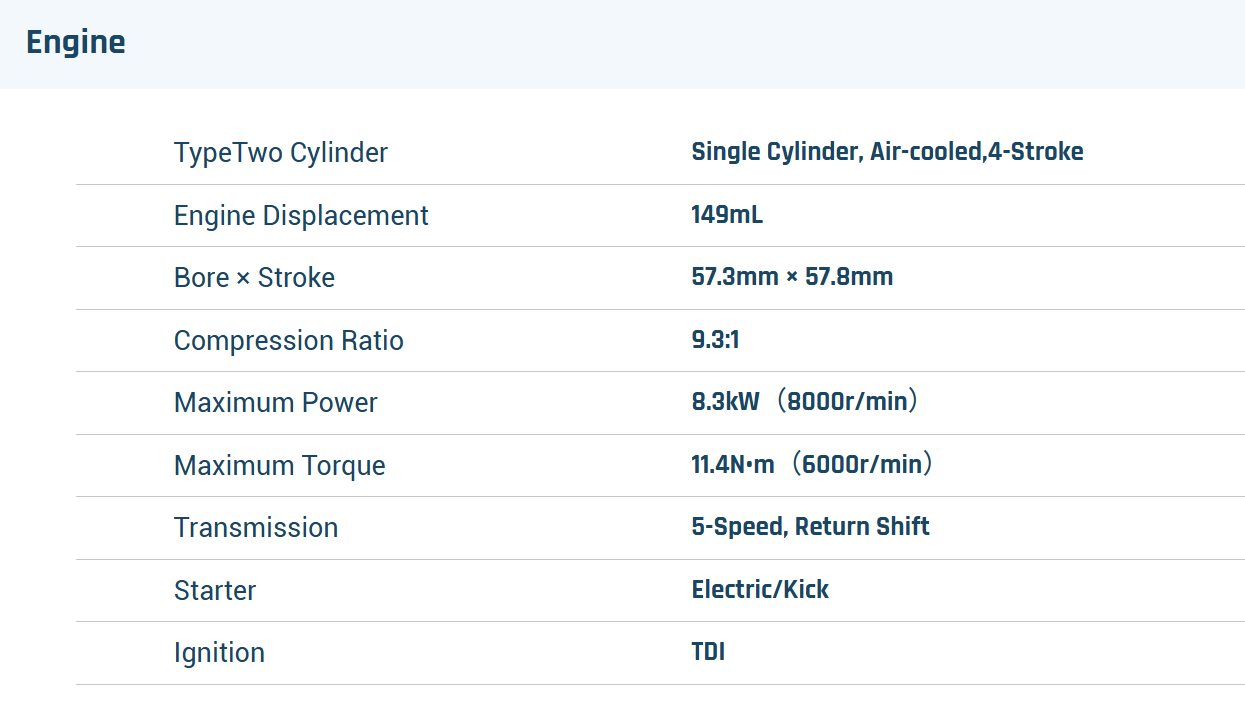Viewport: 1245px width, 710px height.
Task: Click the Transmission label
Action: (256, 528)
